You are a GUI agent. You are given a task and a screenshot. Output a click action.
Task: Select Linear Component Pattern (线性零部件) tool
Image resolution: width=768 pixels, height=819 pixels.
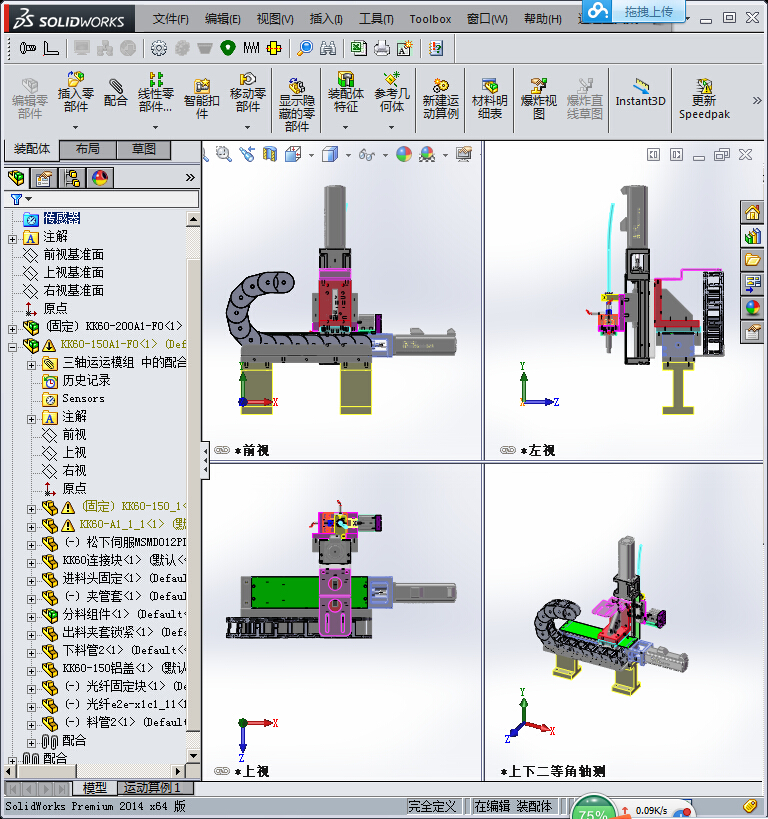[x=155, y=92]
